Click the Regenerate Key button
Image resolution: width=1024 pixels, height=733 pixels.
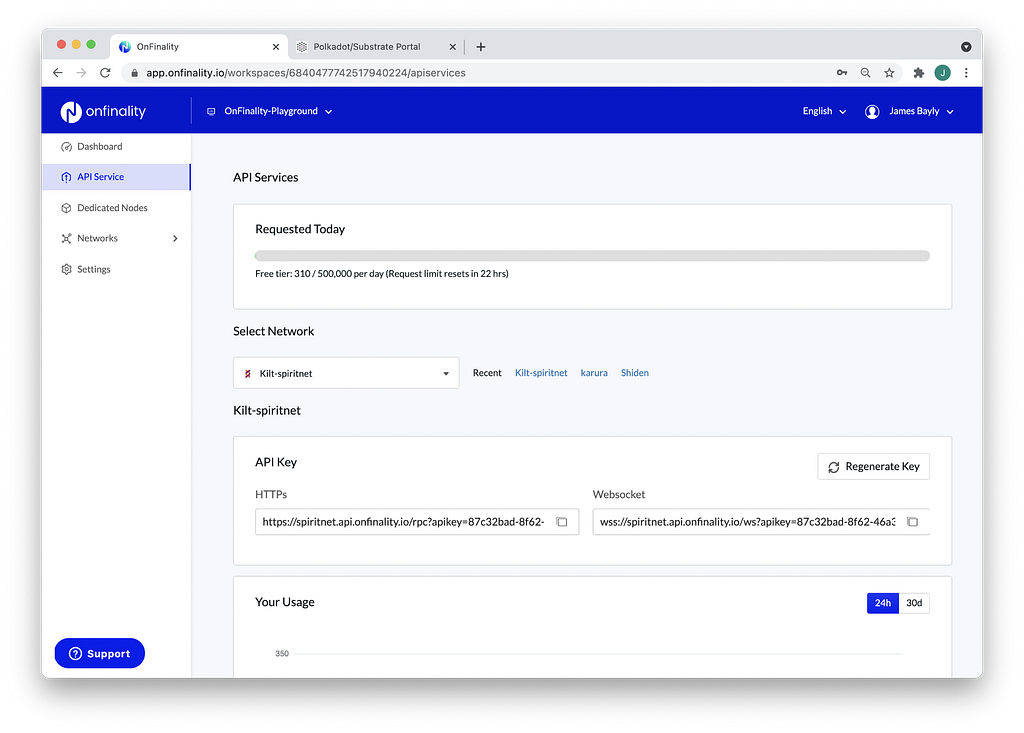pos(873,466)
